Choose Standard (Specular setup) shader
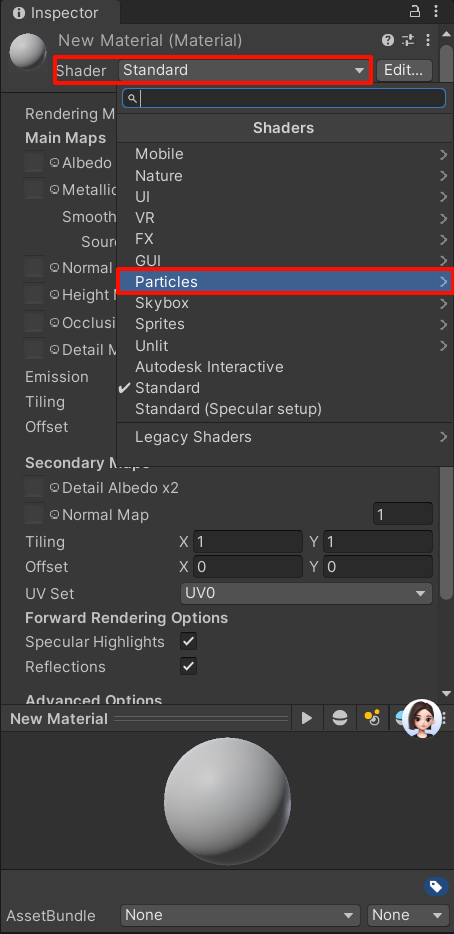The height and width of the screenshot is (934, 454). (x=228, y=409)
